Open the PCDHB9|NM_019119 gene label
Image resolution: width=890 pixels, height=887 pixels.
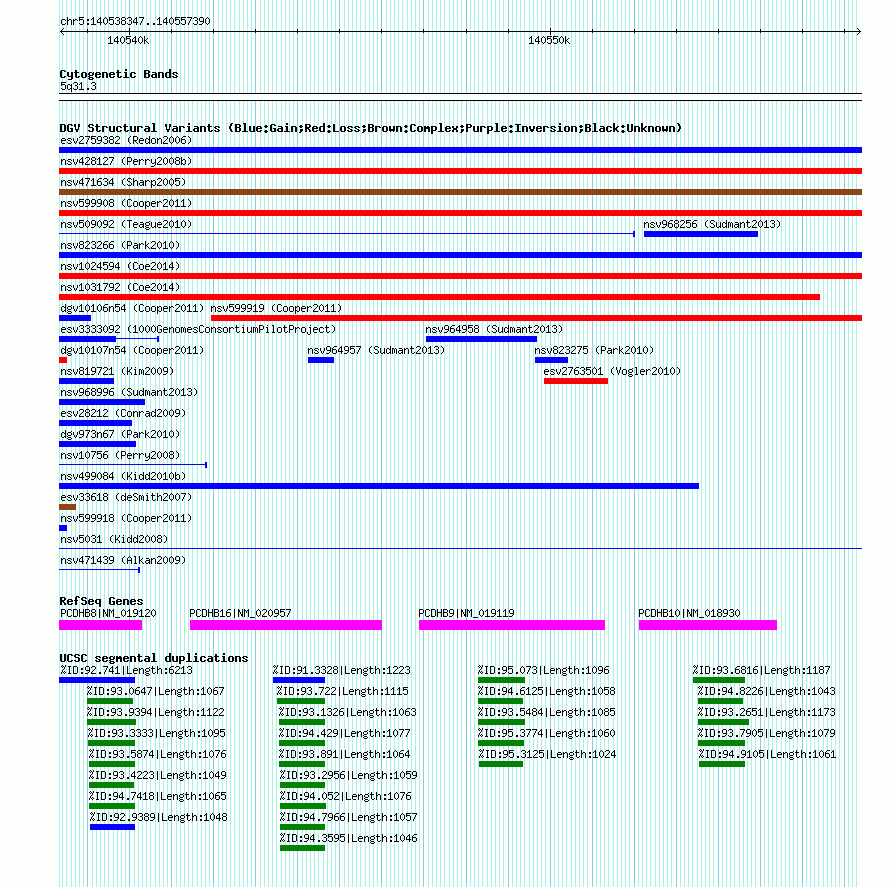[x=466, y=613]
